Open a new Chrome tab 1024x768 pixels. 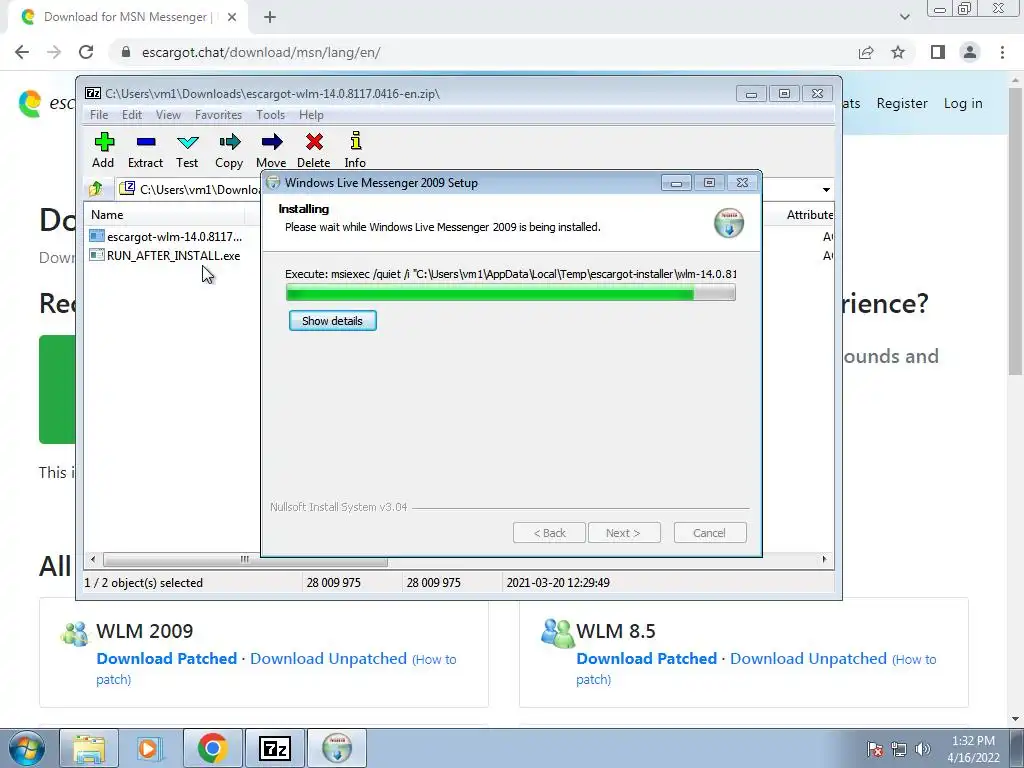[270, 17]
